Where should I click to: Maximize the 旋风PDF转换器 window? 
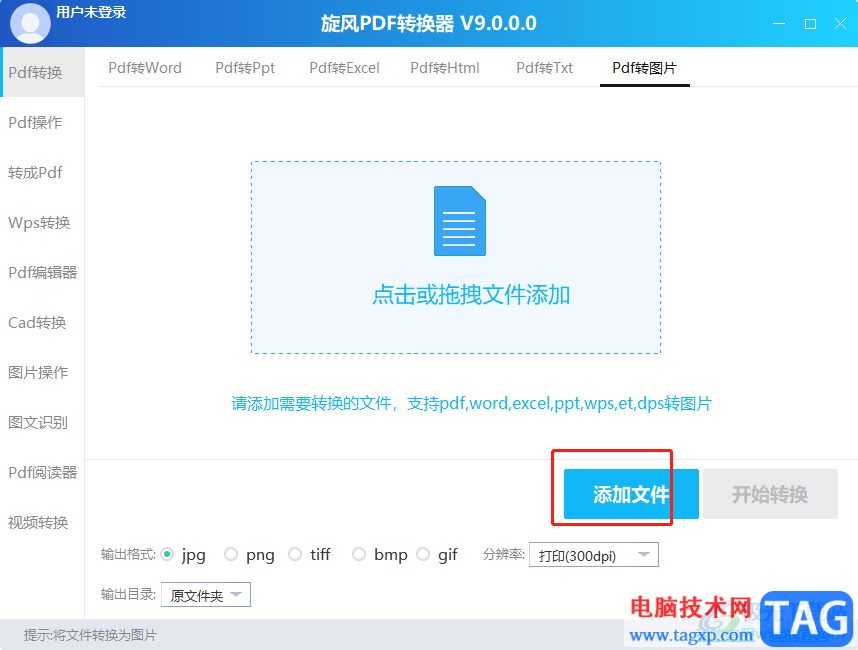click(810, 24)
